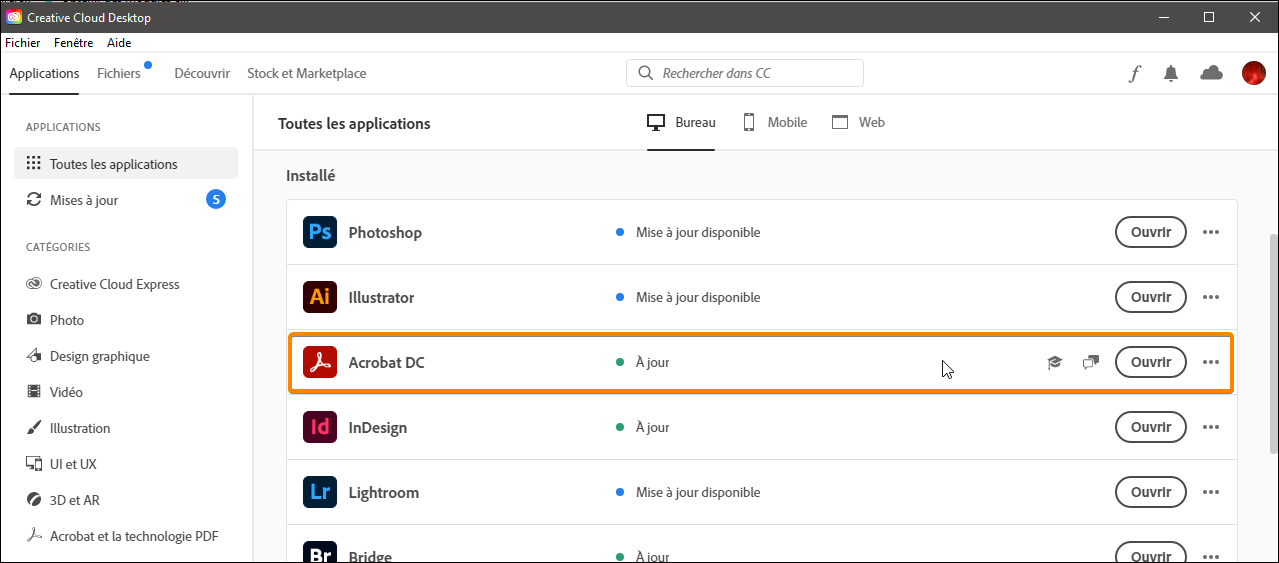Expand more options for Photoshop
Image resolution: width=1279 pixels, height=563 pixels.
(1211, 232)
